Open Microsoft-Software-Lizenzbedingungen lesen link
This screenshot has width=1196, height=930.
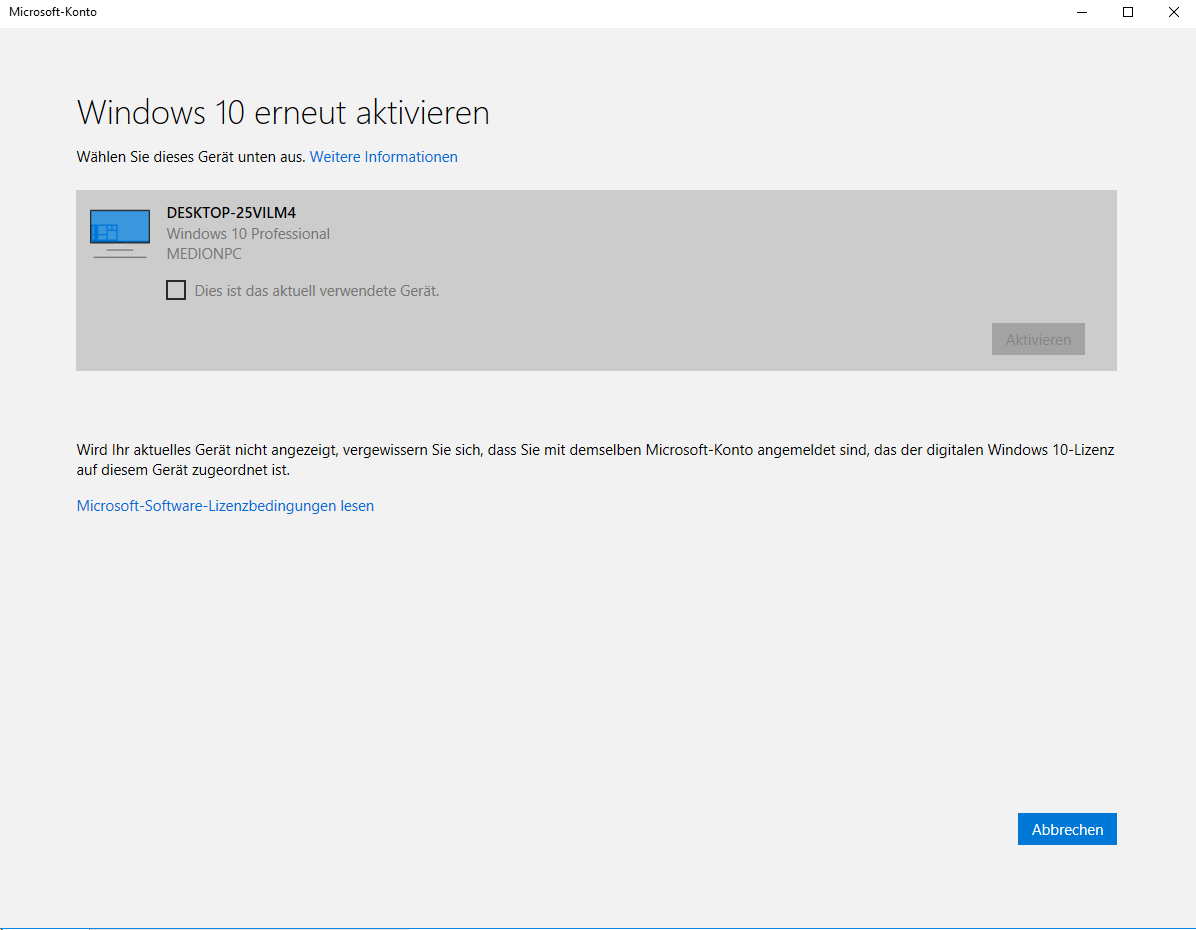coord(225,506)
